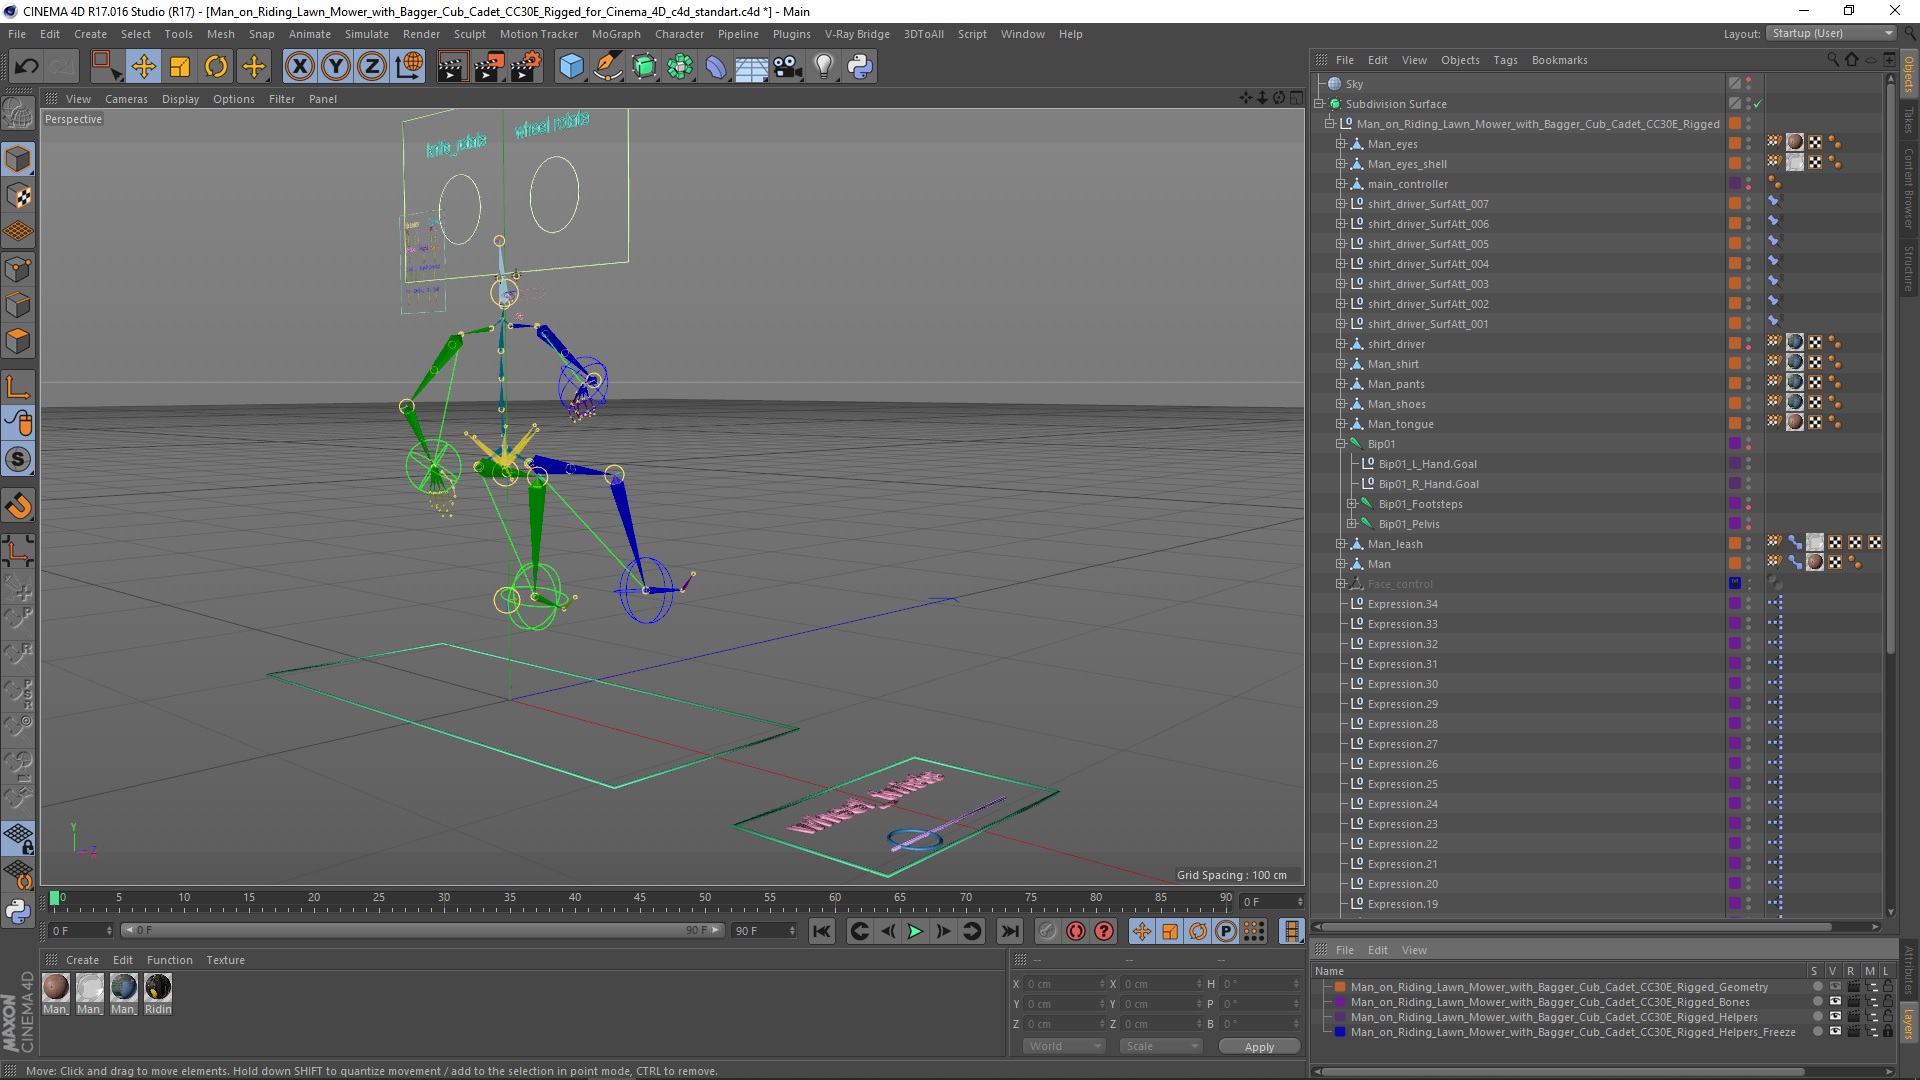Click the Snap enable S icon

(18, 460)
